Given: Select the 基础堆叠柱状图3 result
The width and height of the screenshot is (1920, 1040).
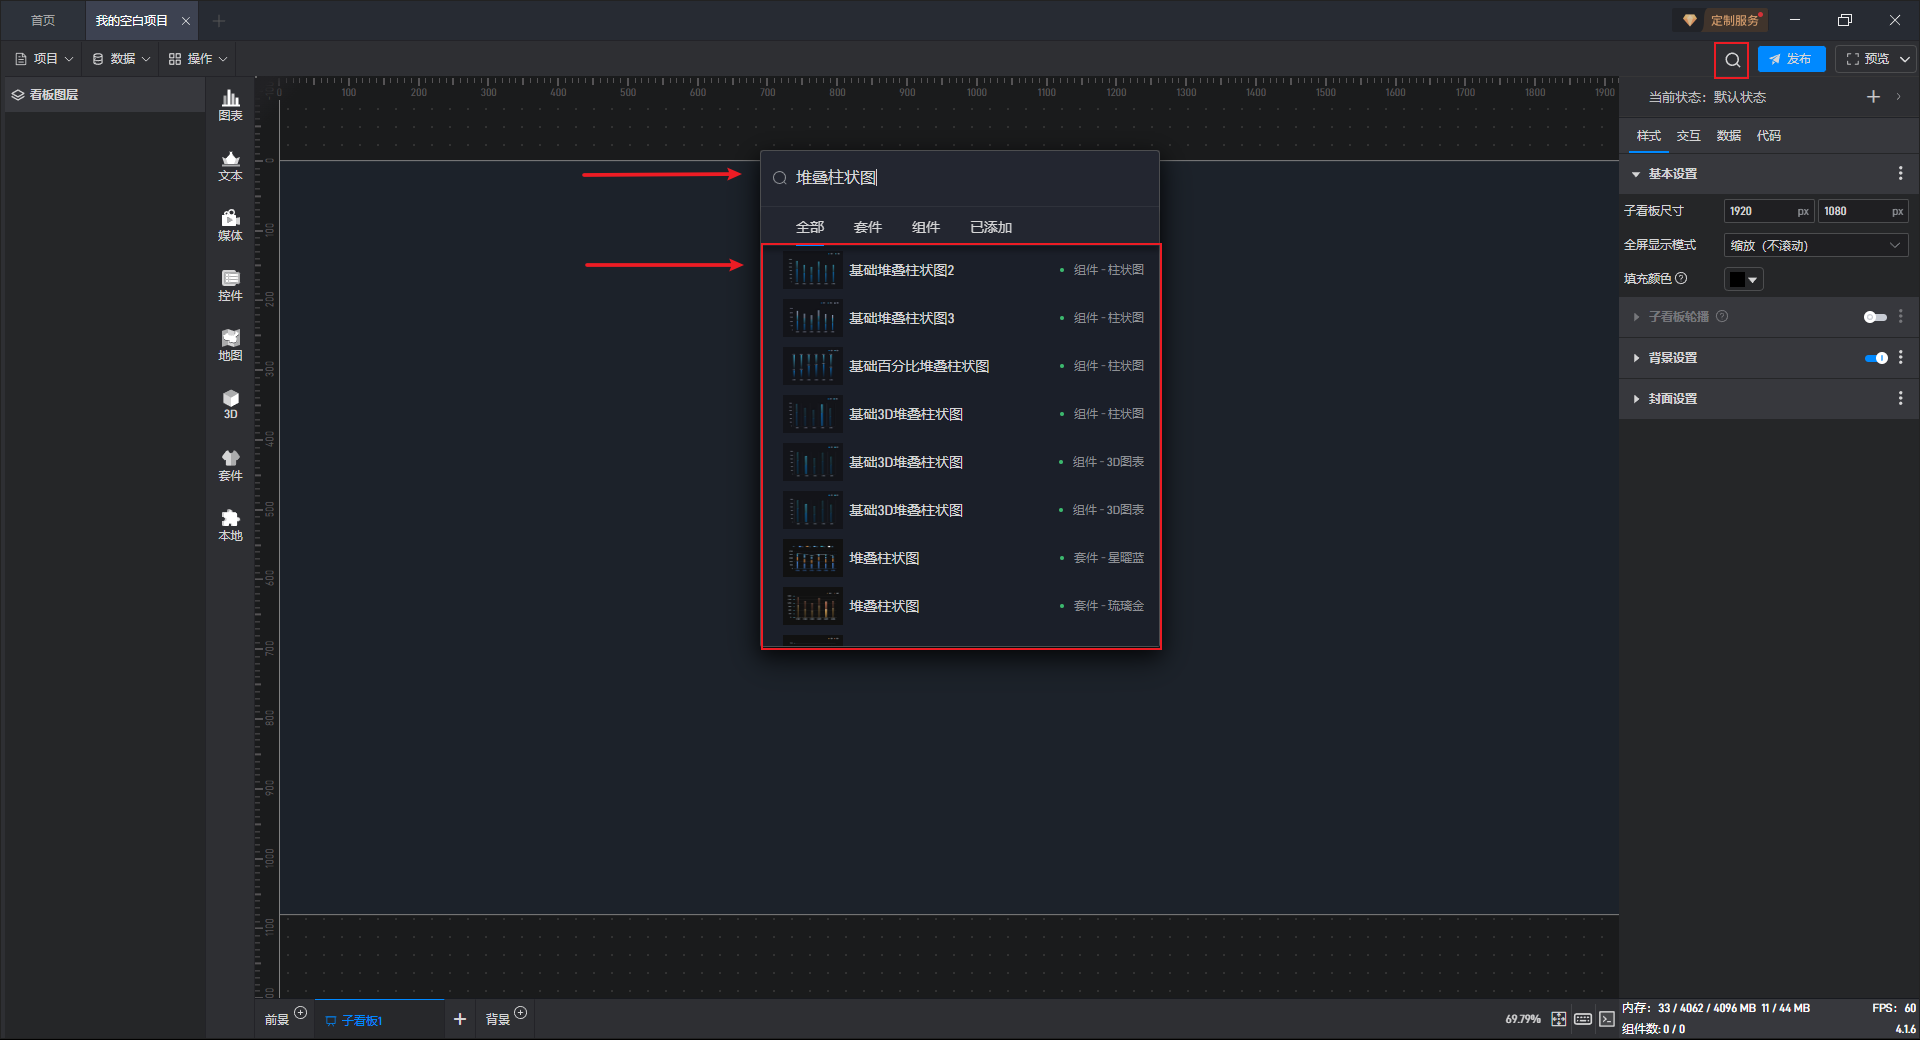Looking at the screenshot, I should tap(963, 318).
